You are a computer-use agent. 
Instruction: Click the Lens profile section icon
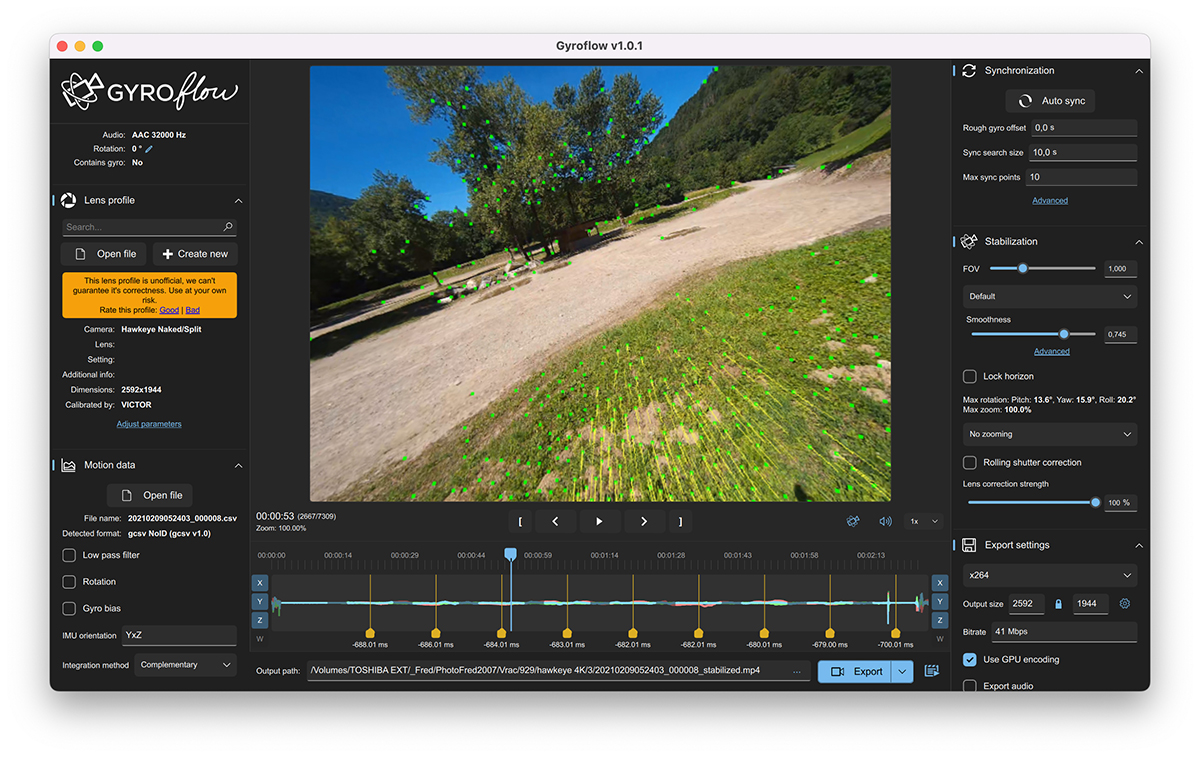(69, 200)
